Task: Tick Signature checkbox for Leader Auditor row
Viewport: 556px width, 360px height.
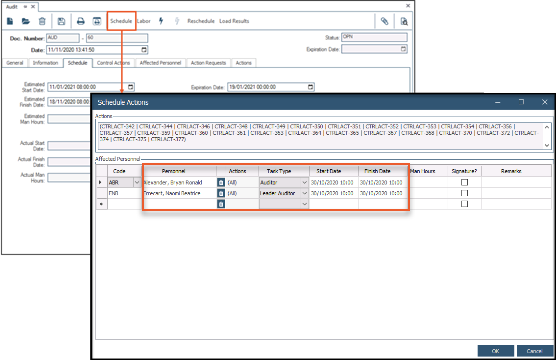Action: coord(464,193)
